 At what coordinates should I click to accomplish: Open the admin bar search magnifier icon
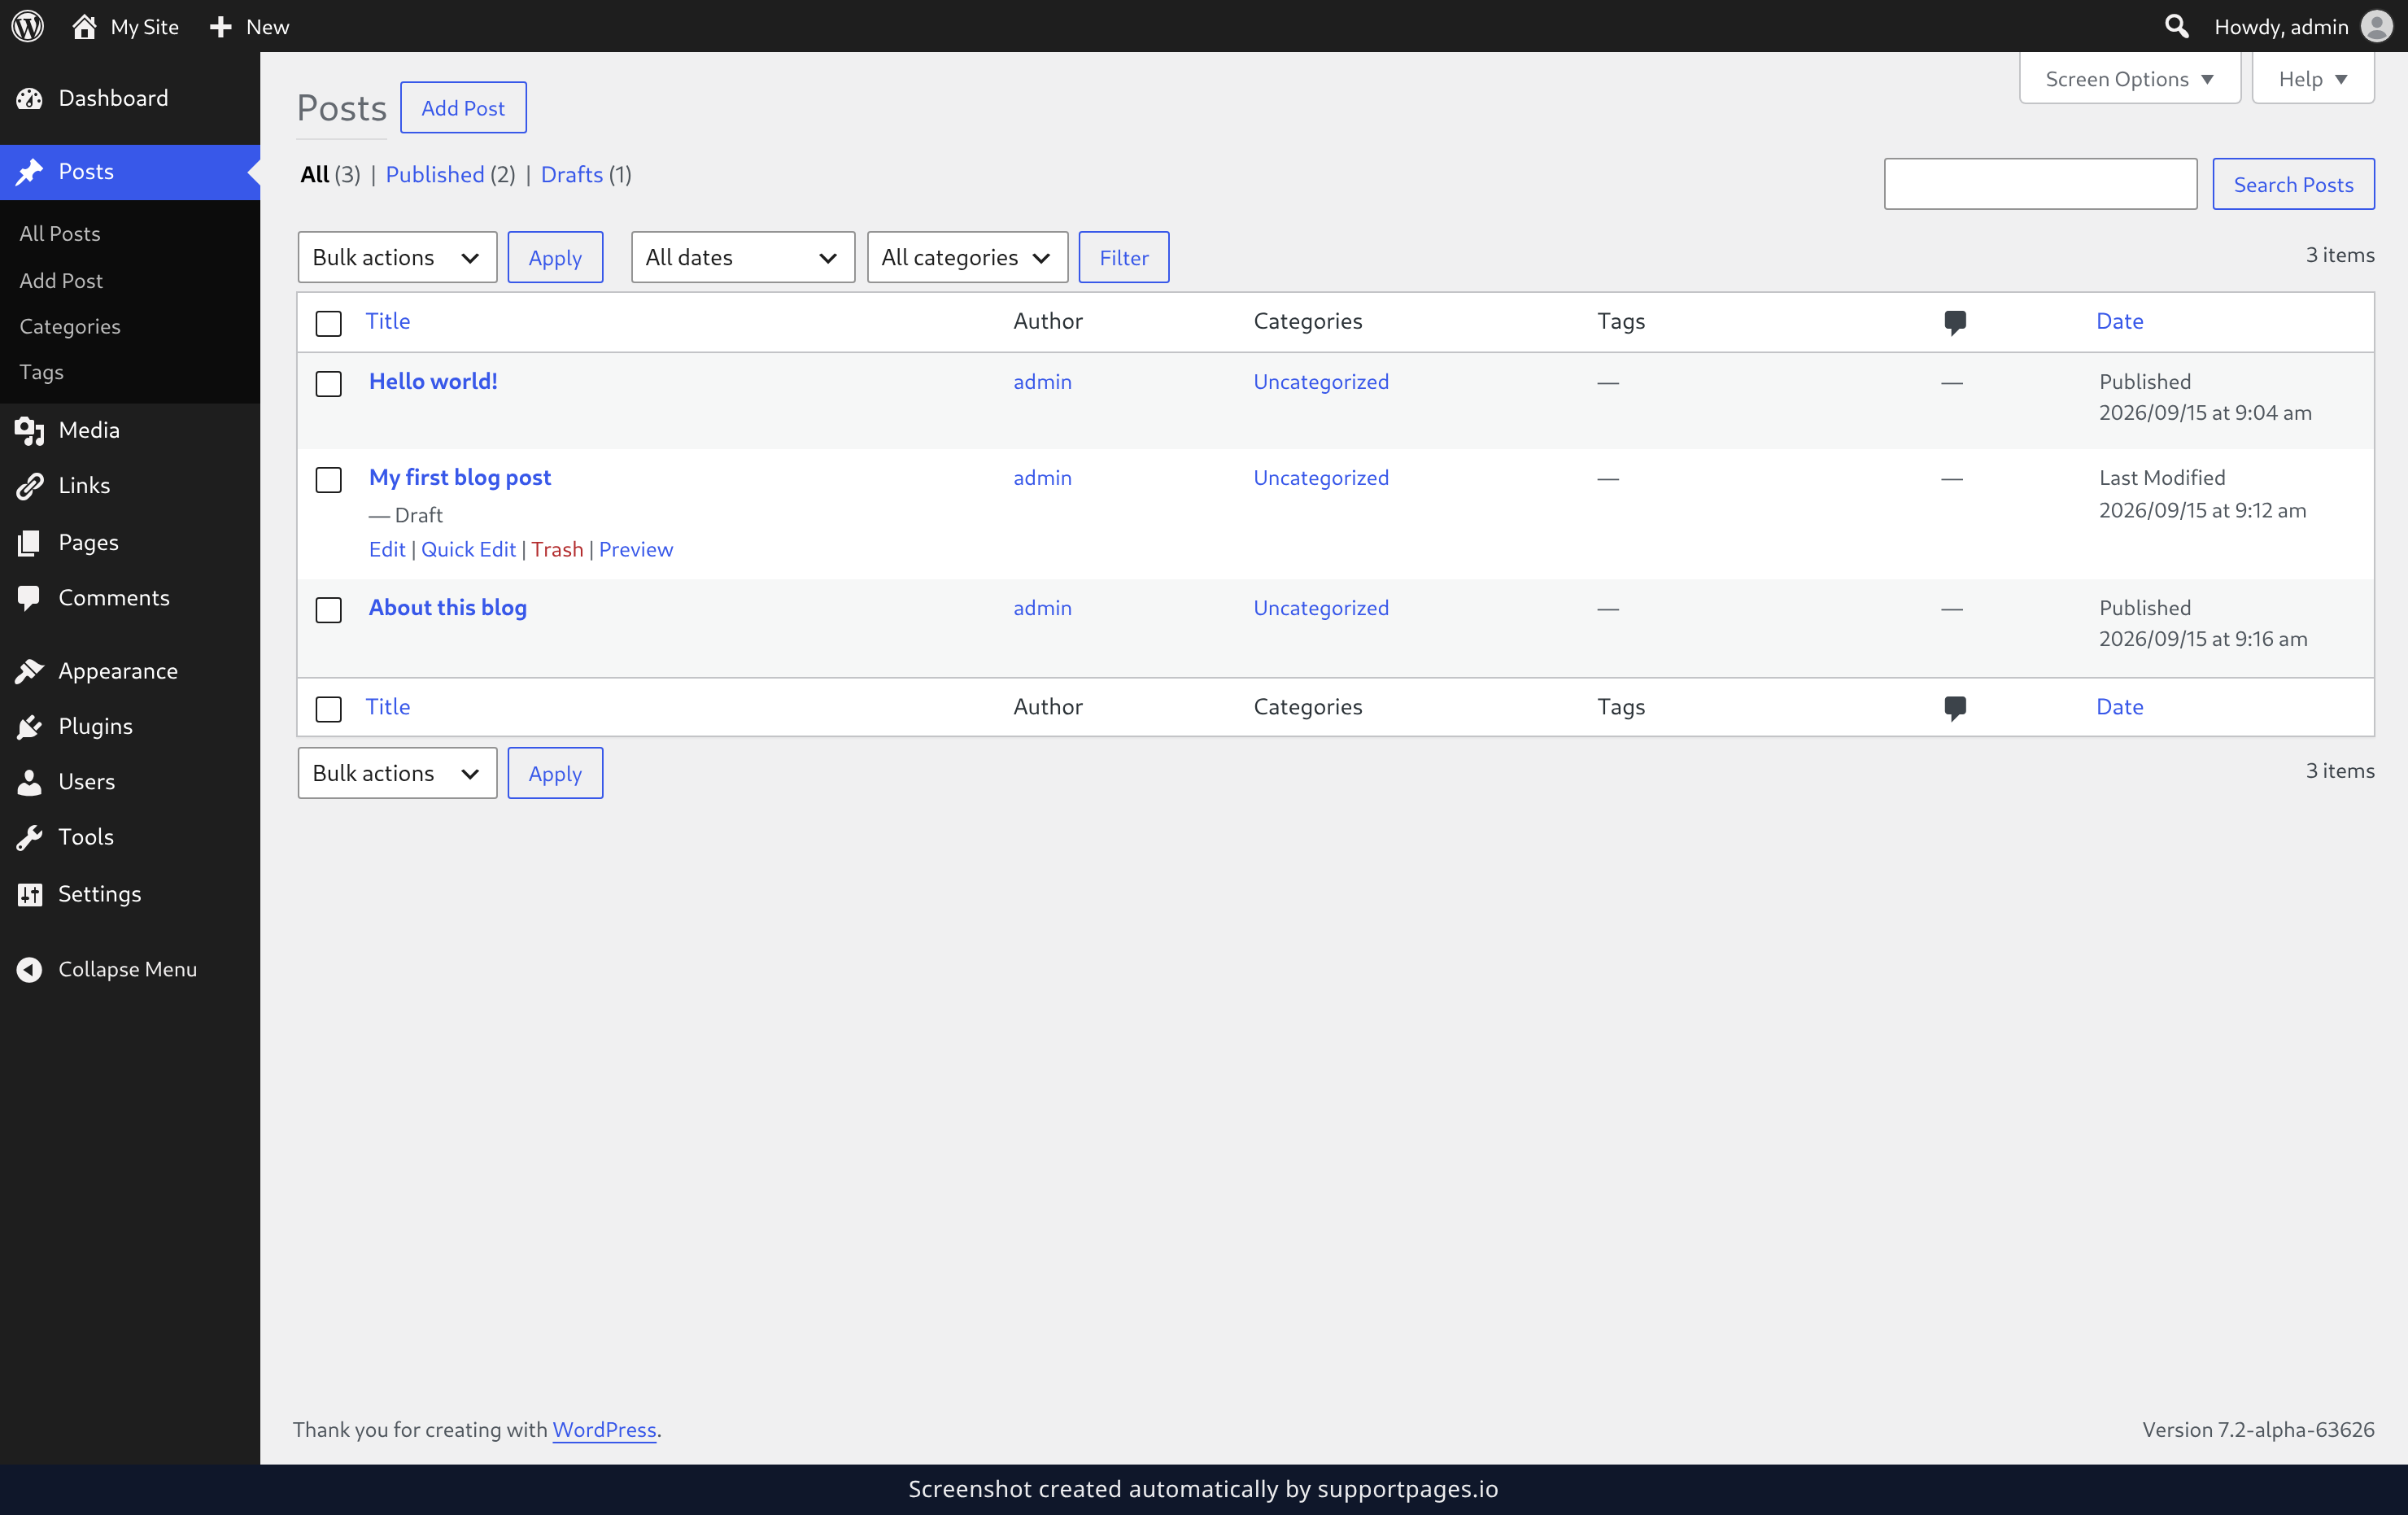(2176, 26)
